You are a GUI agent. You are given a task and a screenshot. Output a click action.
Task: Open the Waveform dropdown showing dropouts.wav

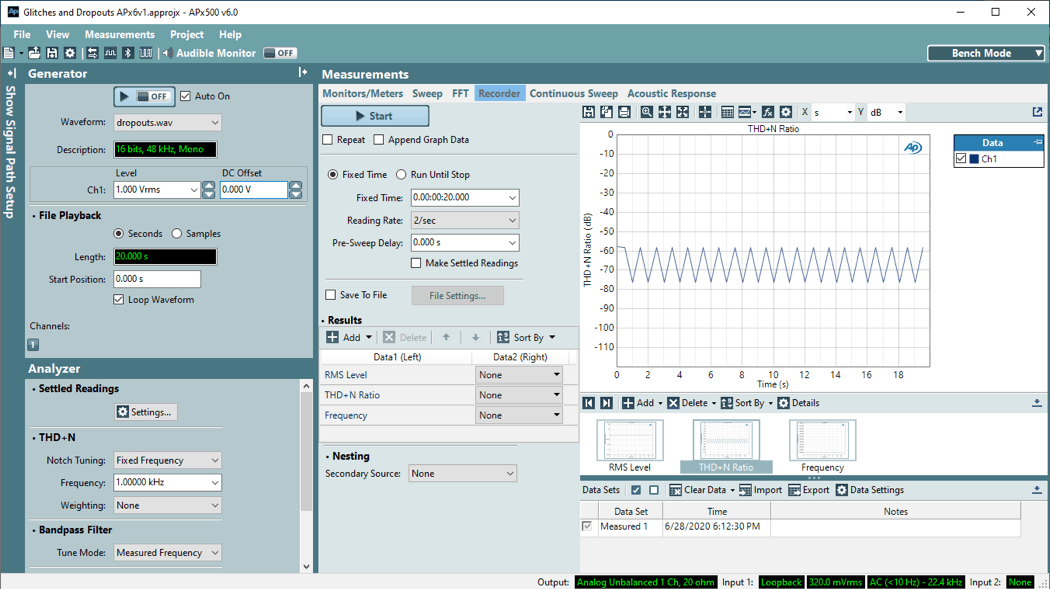(167, 123)
